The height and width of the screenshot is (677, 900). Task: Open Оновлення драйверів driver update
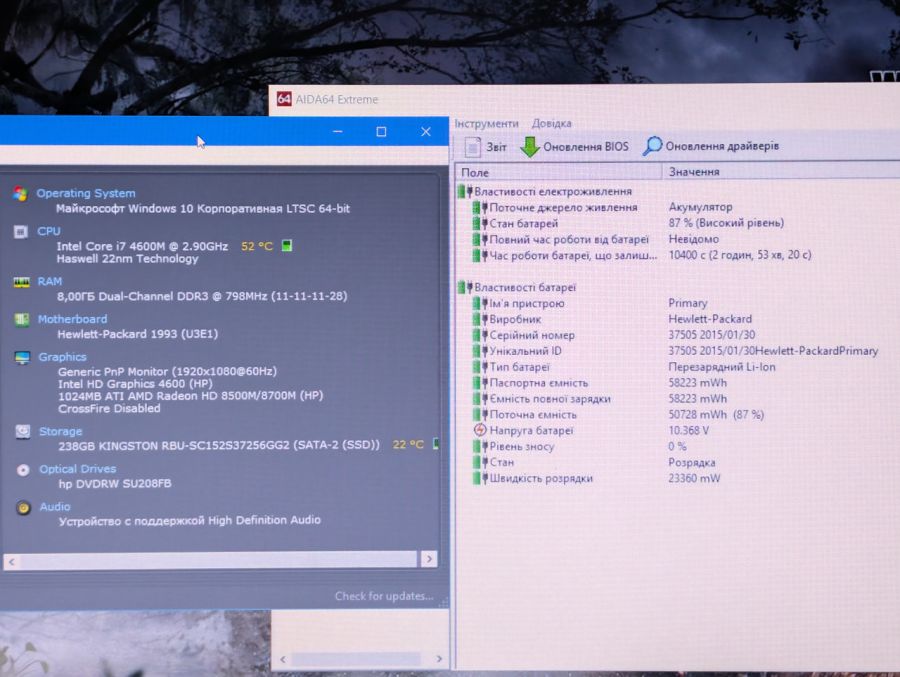(x=711, y=146)
